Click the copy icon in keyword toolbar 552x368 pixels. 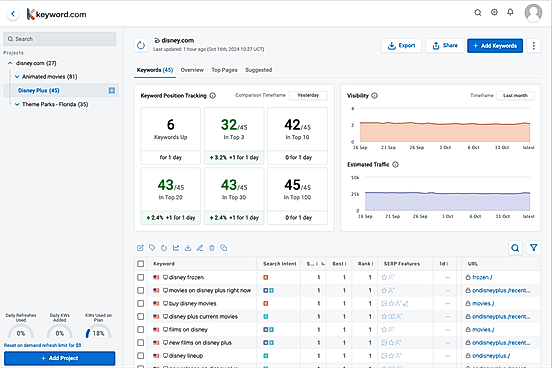pyautogui.click(x=224, y=248)
